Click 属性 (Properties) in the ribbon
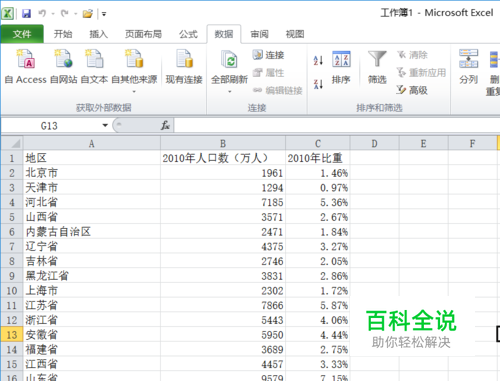500x381 pixels. pos(268,72)
